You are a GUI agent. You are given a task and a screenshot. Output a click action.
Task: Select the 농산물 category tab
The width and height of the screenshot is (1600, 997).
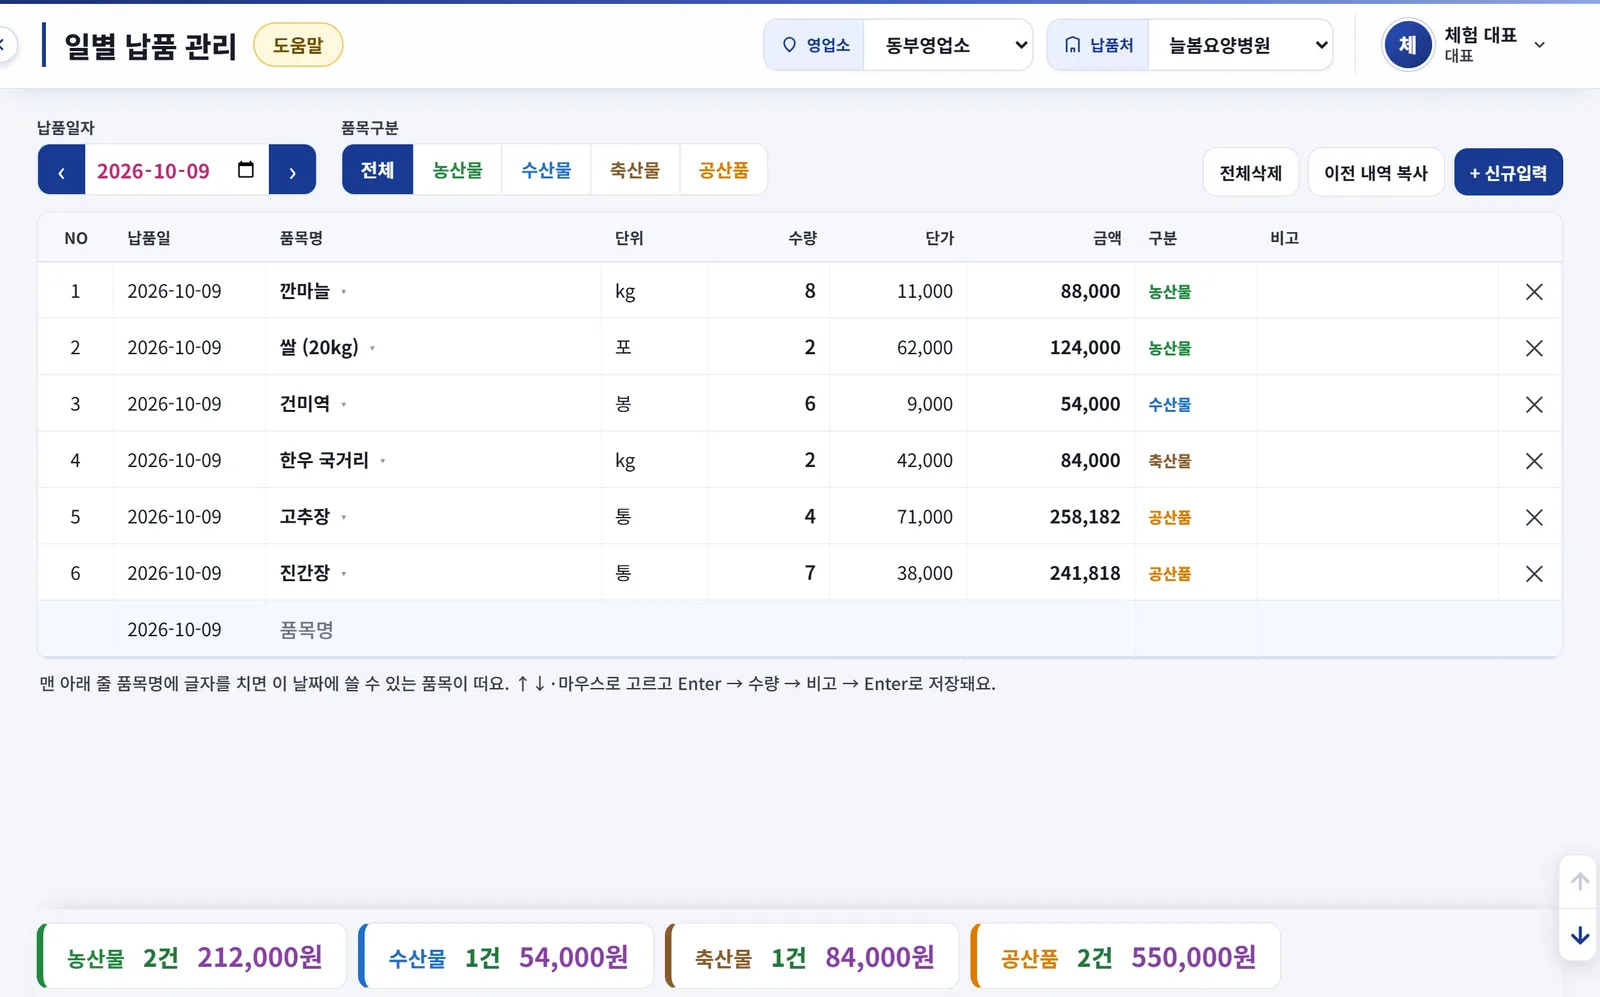tap(457, 170)
